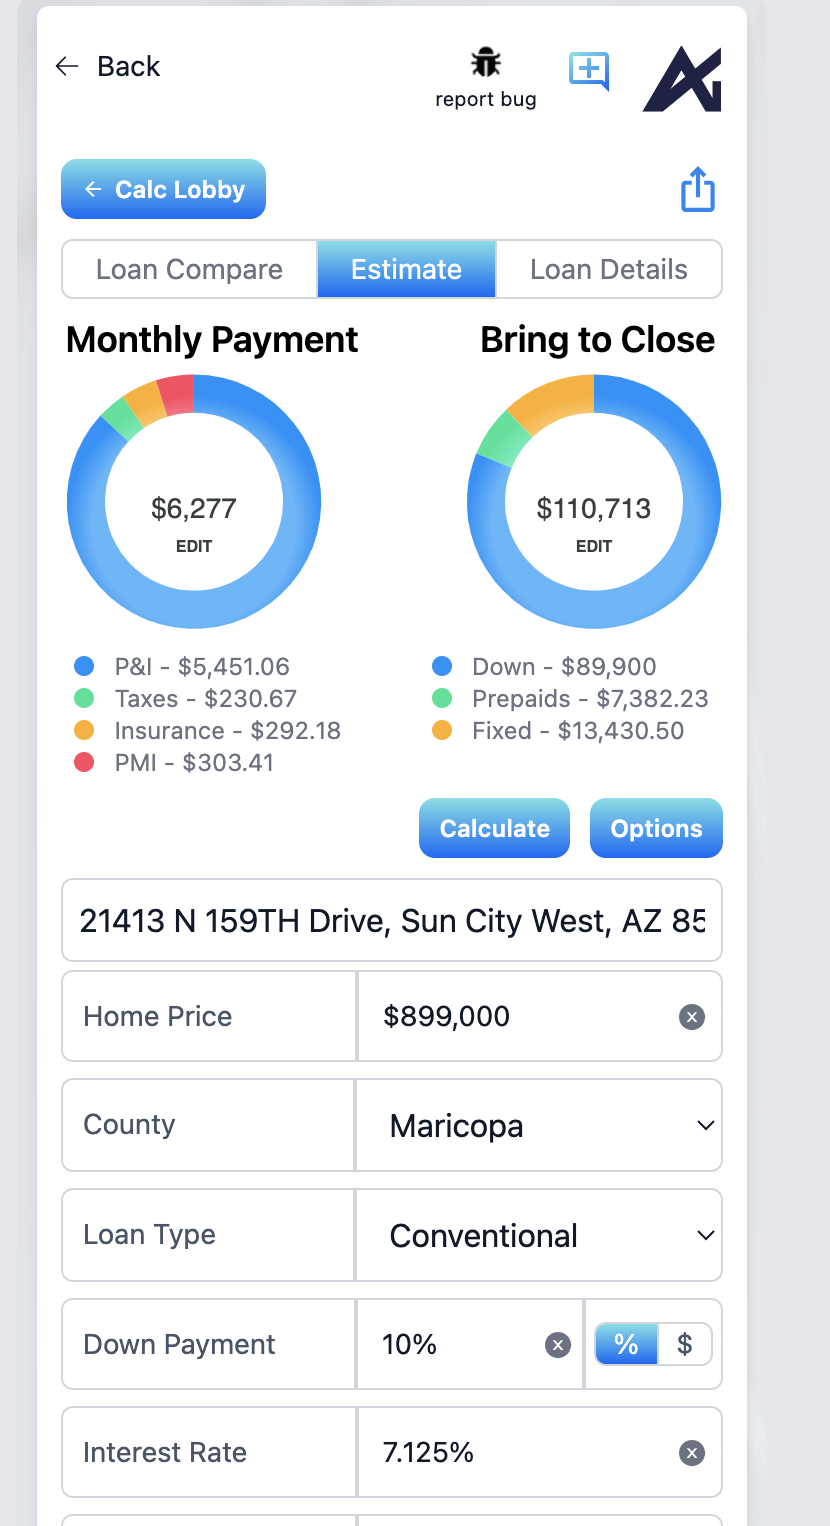Click the share export icon
Viewport: 830px width, 1526px height.
(x=698, y=189)
